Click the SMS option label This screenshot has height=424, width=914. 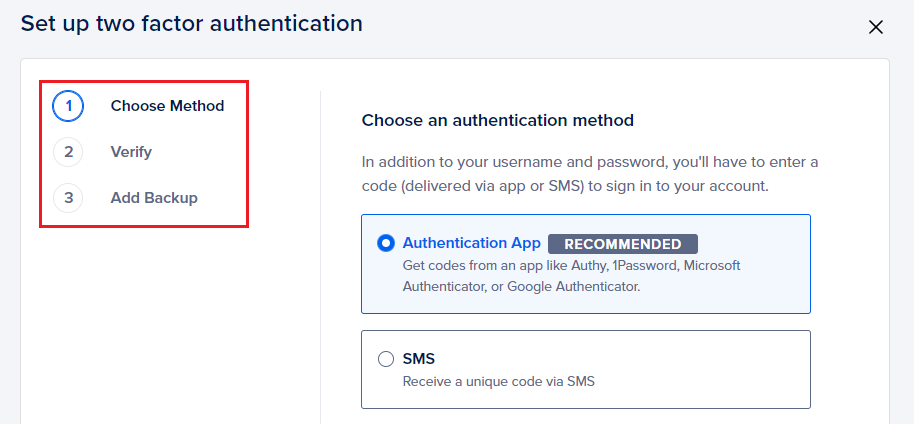tap(419, 359)
